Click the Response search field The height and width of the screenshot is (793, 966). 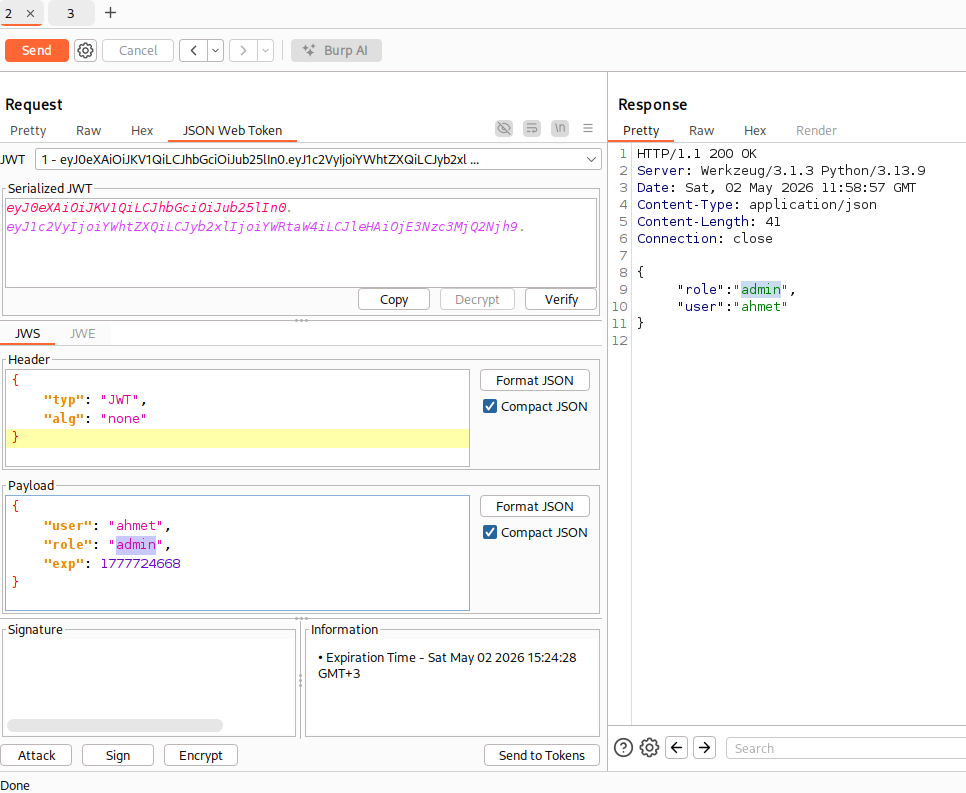[x=845, y=748]
